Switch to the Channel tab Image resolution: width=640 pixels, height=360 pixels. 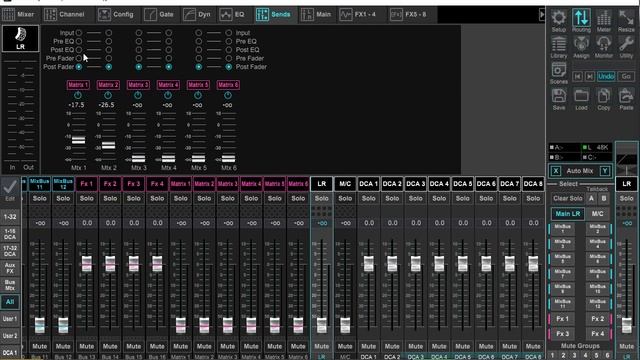(x=64, y=14)
